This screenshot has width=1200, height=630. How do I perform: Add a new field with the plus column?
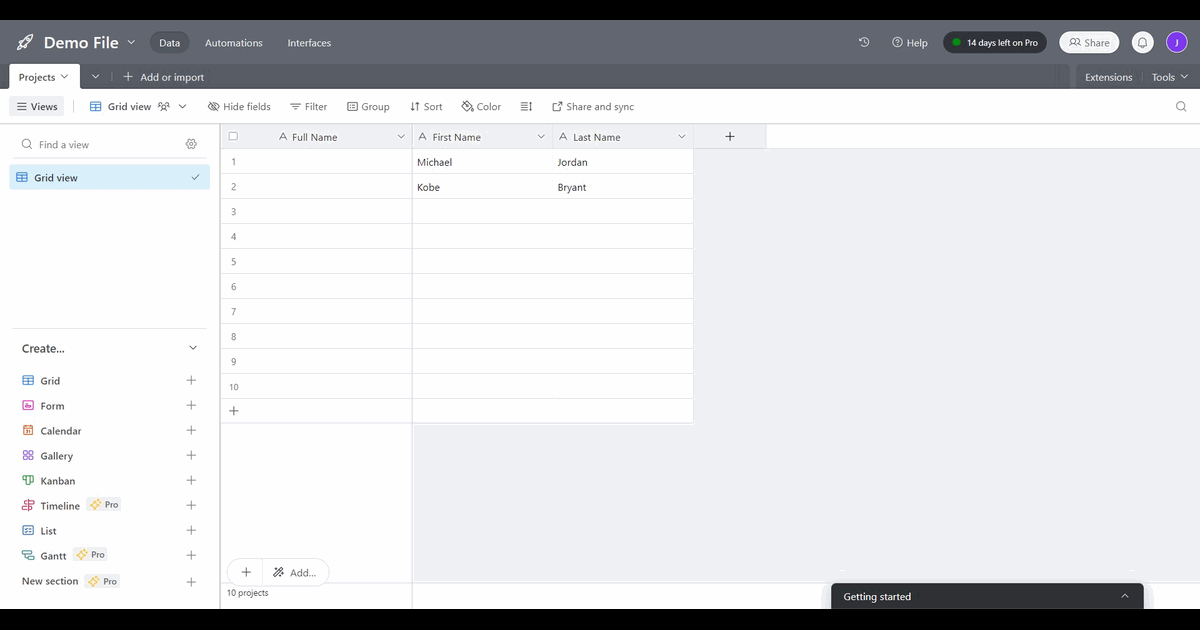coord(730,137)
